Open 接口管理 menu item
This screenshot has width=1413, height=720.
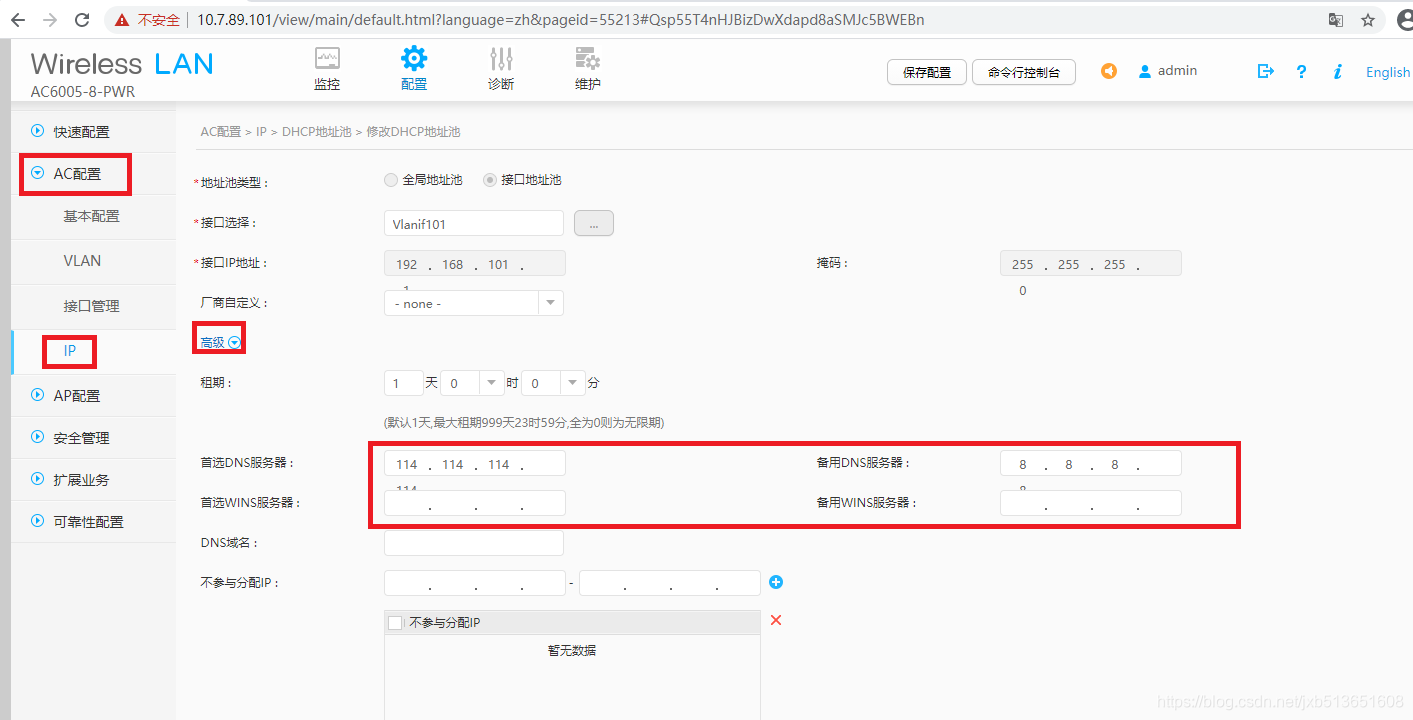point(91,306)
